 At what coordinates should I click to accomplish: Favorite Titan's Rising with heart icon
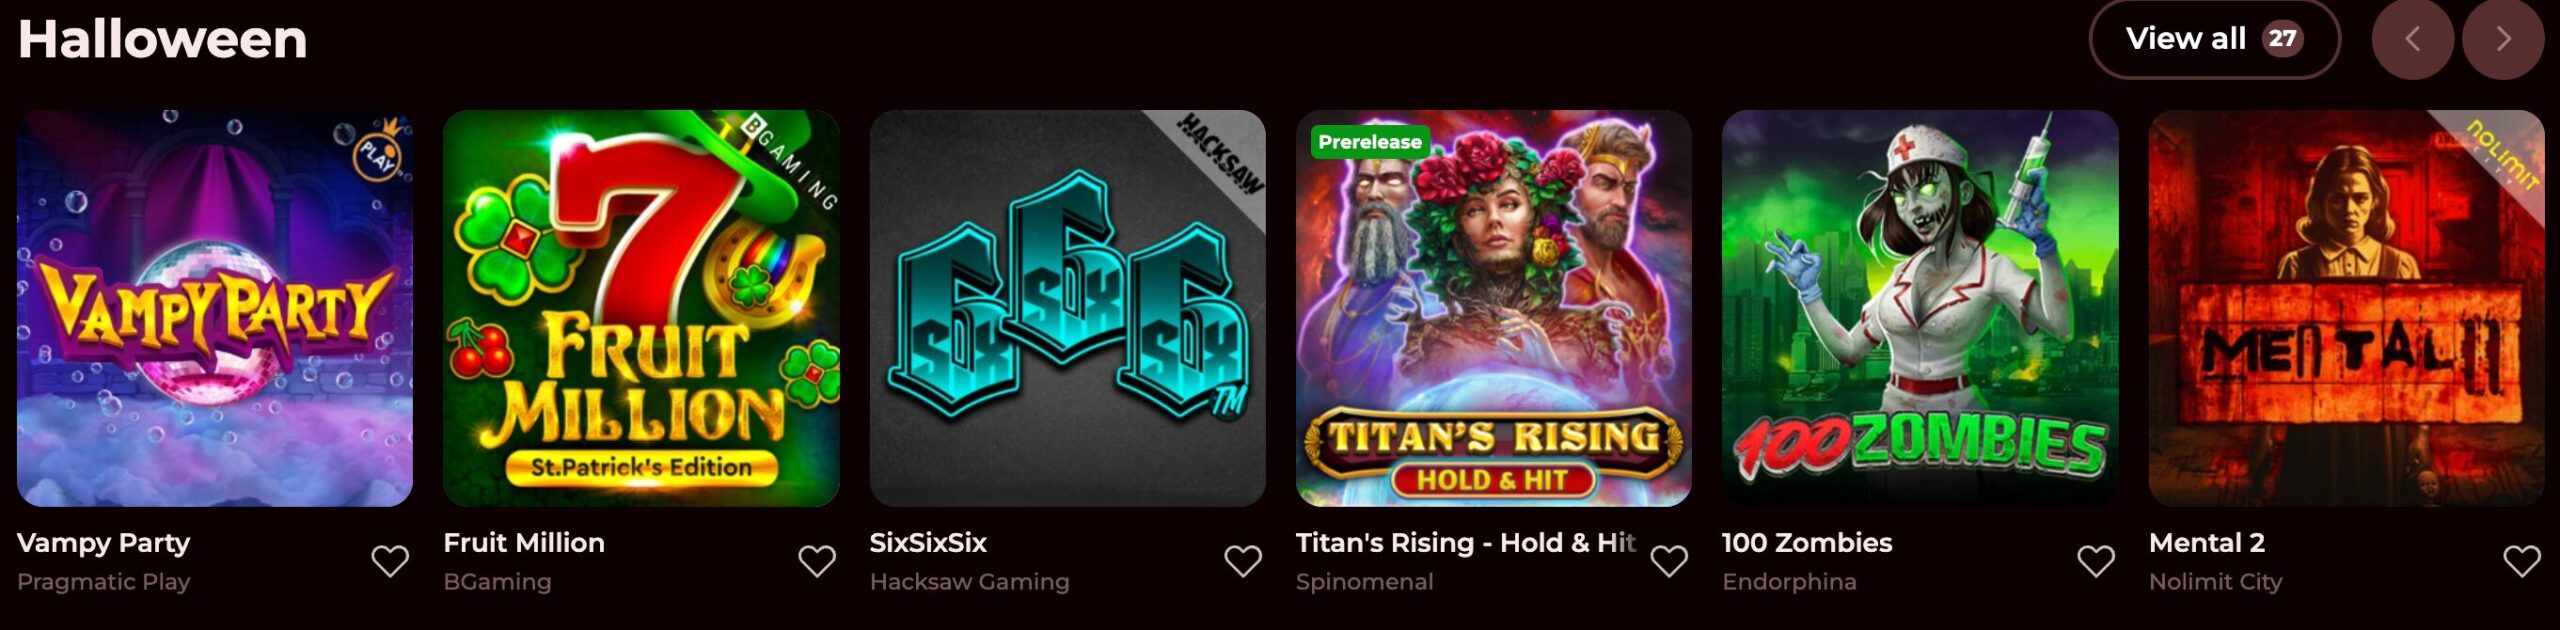pos(1669,561)
